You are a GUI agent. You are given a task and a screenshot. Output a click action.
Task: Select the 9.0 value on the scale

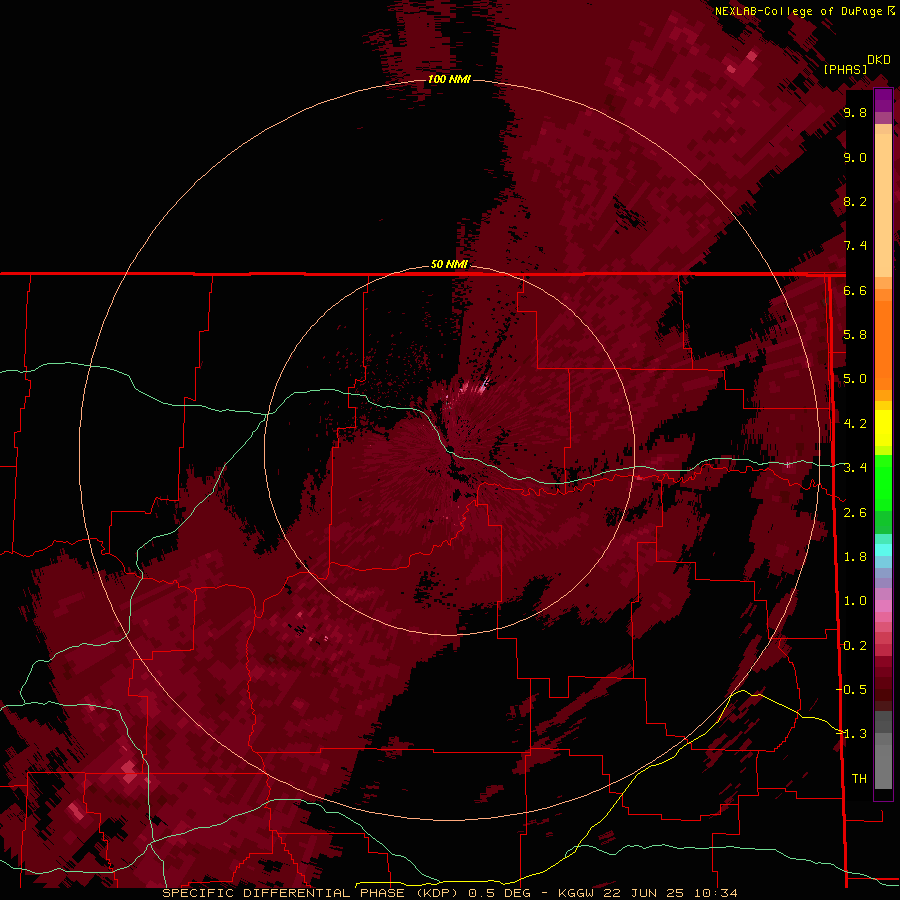(x=855, y=158)
